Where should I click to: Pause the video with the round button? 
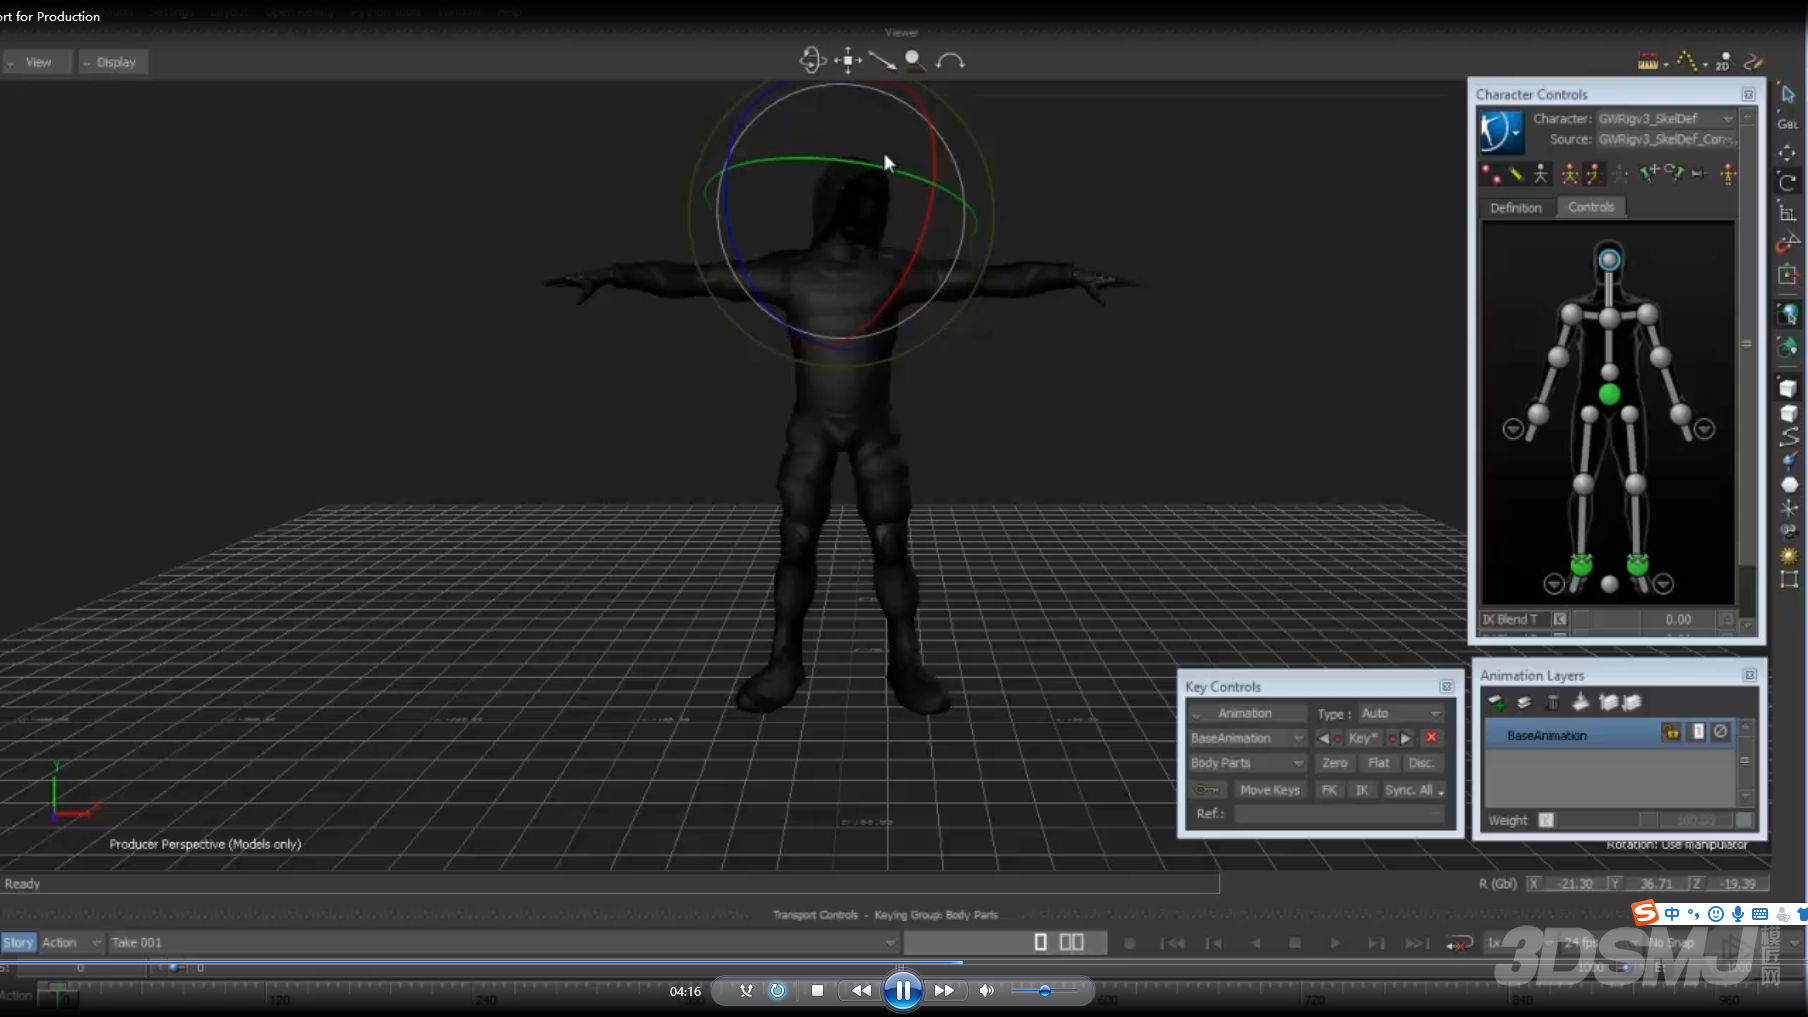click(902, 990)
